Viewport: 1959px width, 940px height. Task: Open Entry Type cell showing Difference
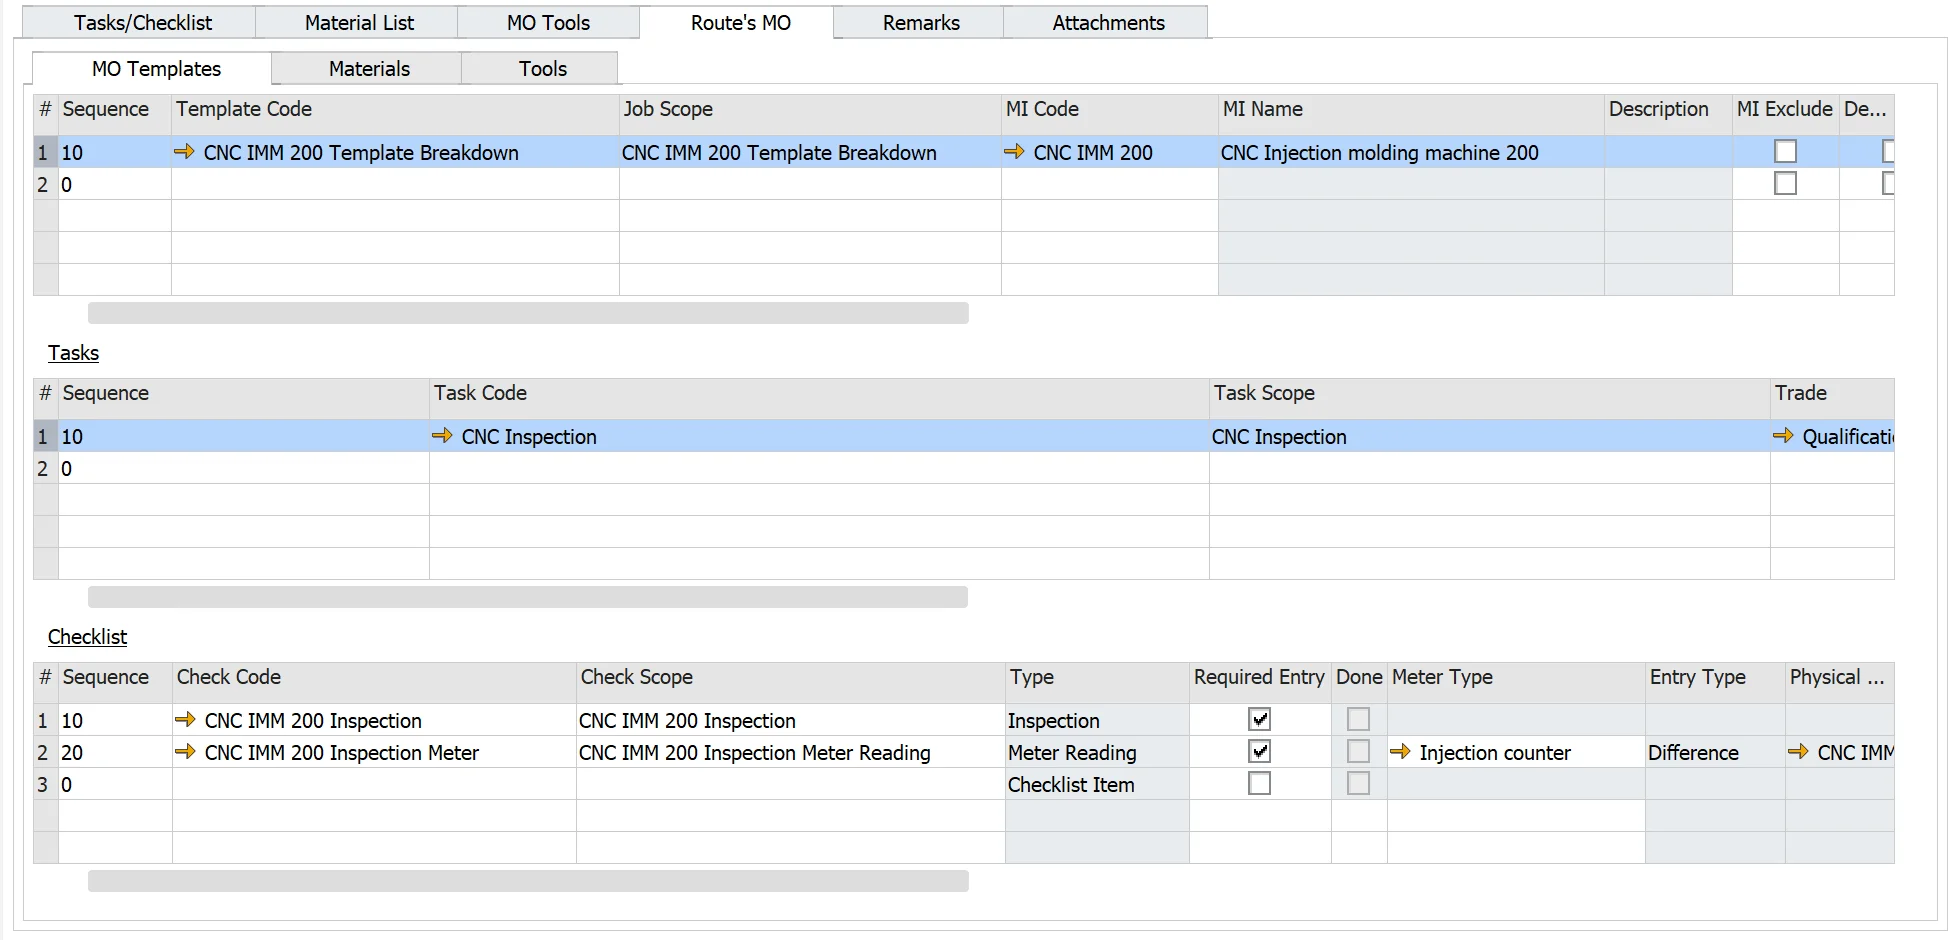pyautogui.click(x=1714, y=753)
